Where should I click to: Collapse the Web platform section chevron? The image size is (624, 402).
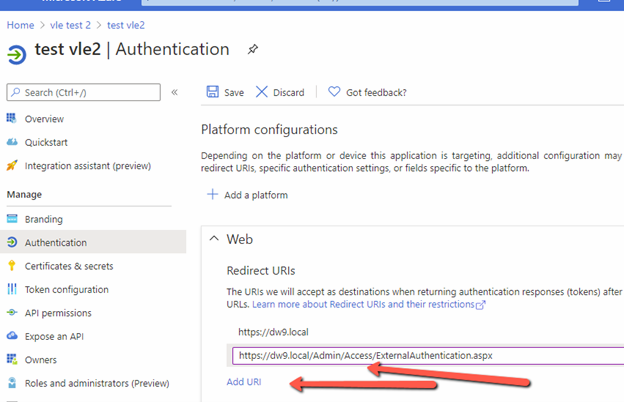[x=213, y=240]
